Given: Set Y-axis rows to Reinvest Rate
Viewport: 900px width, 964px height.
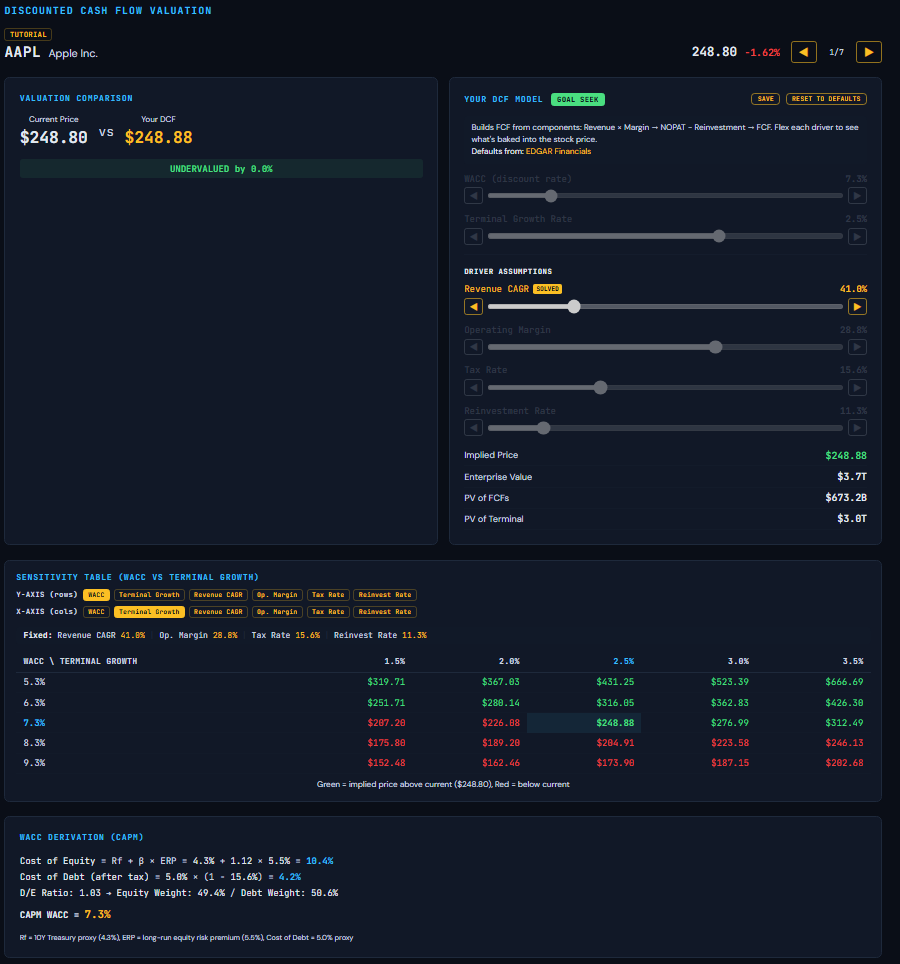Looking at the screenshot, I should 385,595.
